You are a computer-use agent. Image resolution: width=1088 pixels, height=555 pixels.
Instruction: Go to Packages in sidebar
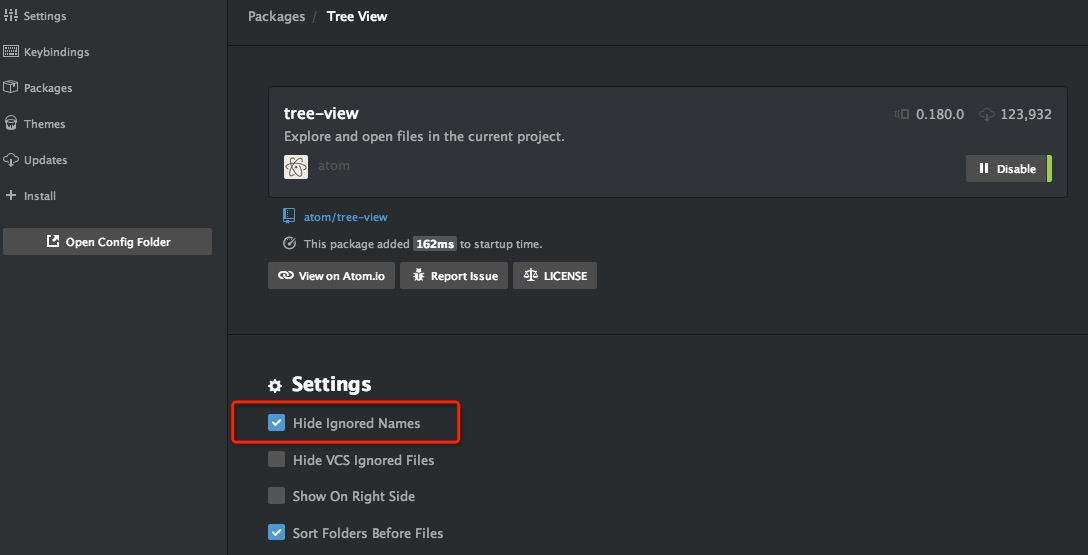click(37, 88)
